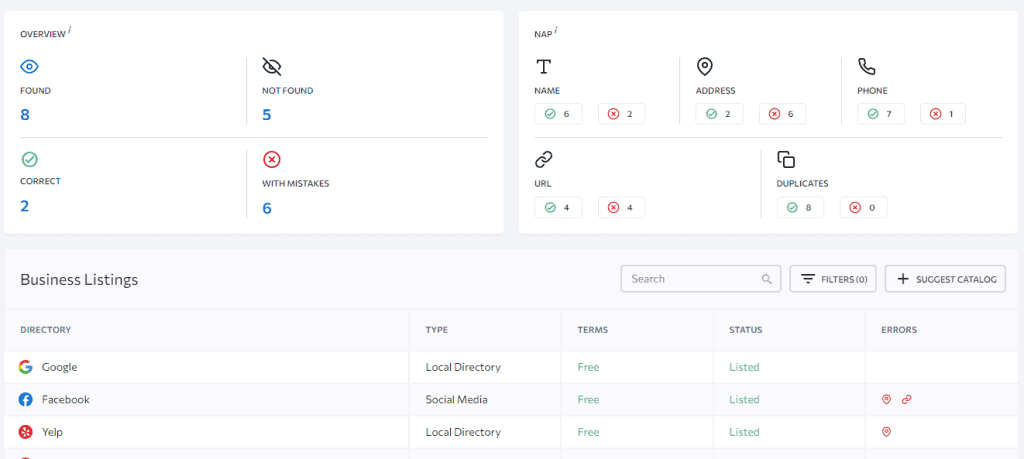Click Local Directory type in Yelp row
This screenshot has width=1024, height=459.
pyautogui.click(x=463, y=432)
